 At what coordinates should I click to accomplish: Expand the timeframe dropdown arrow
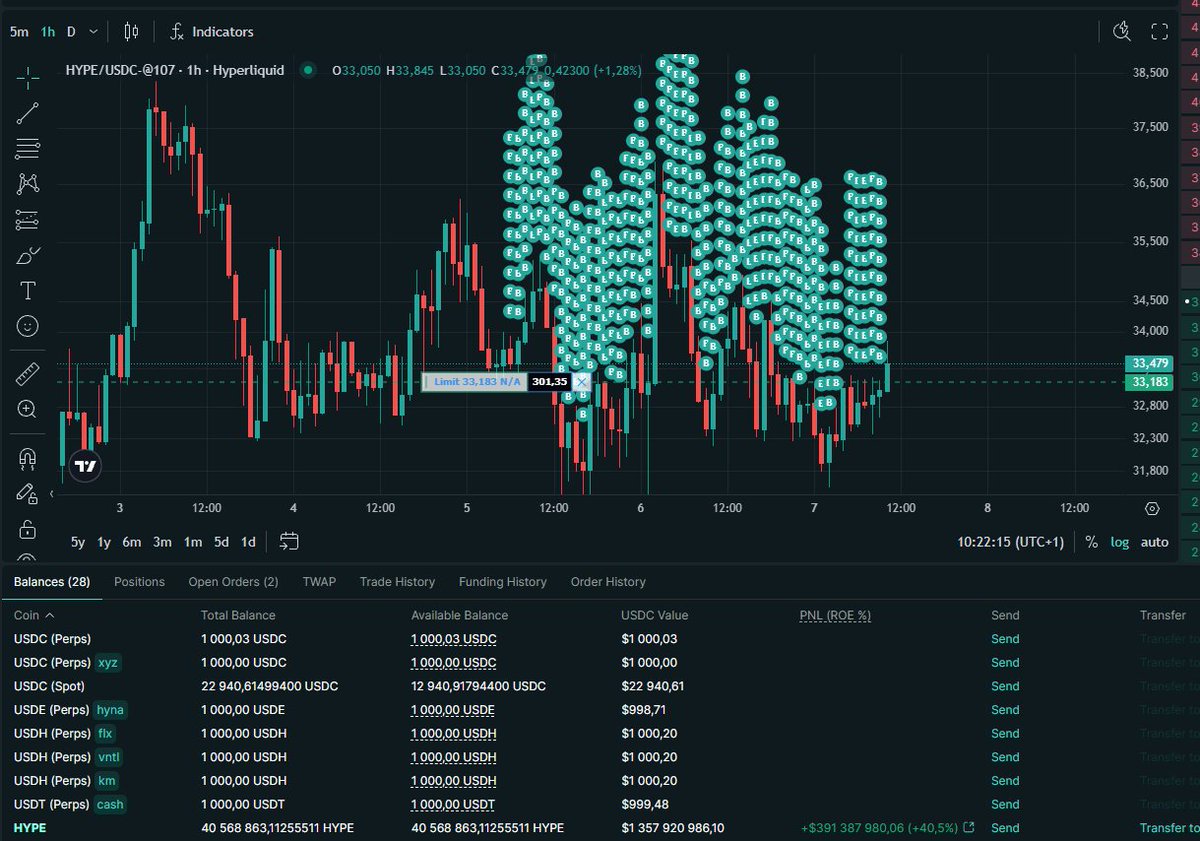point(94,32)
